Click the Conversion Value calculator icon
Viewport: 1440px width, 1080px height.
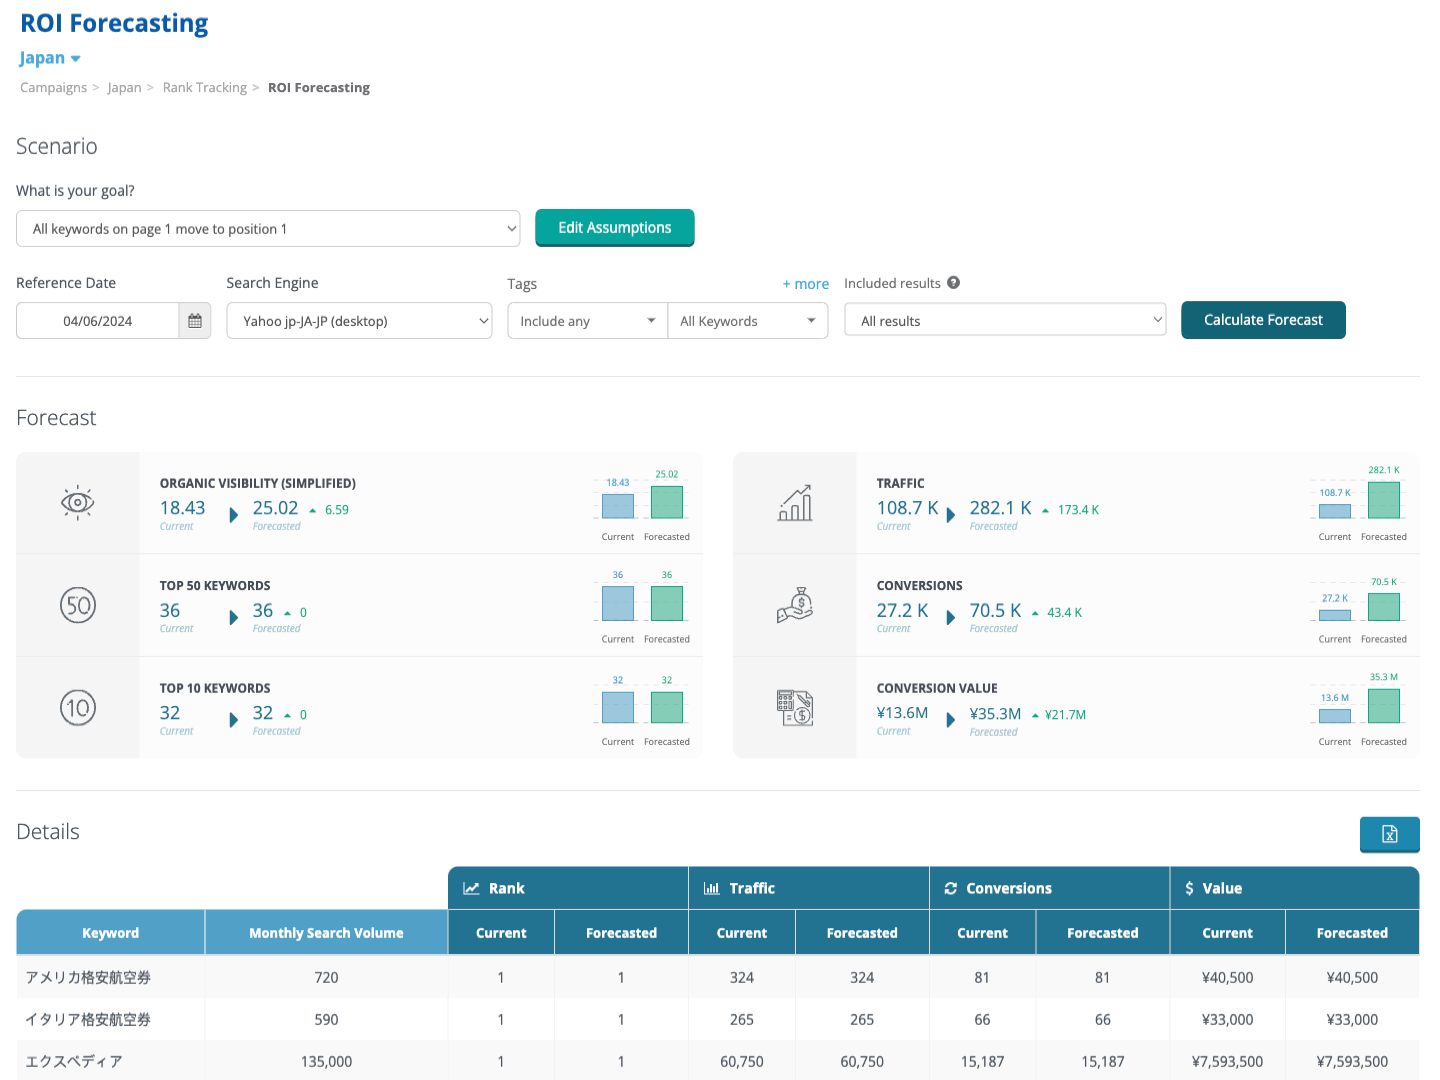795,708
